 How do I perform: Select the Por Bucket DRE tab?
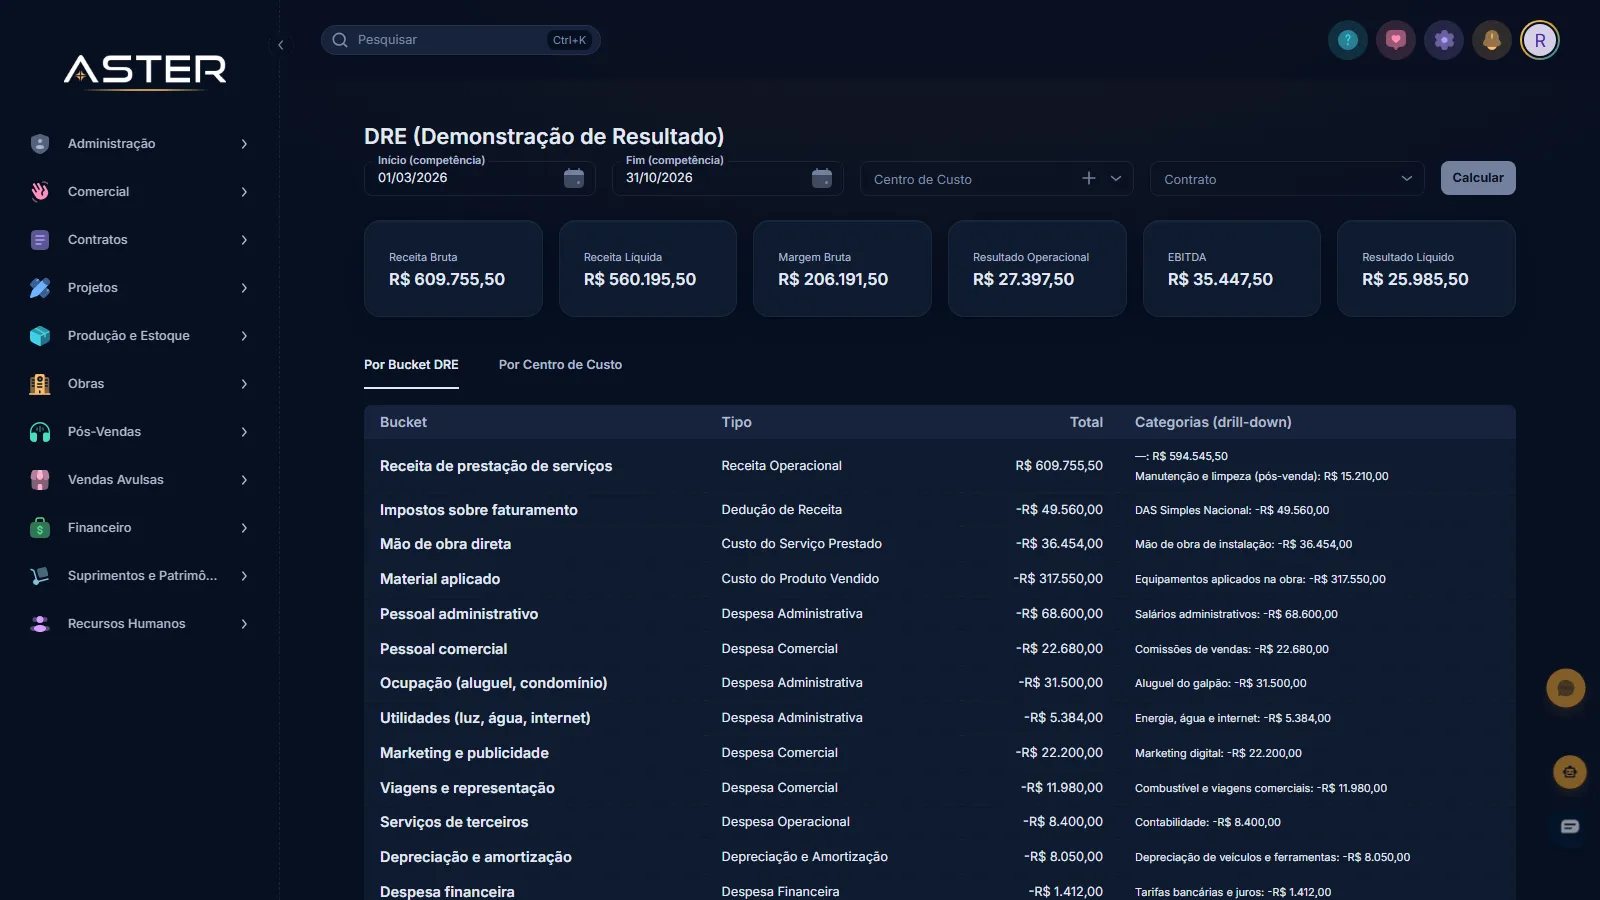click(411, 365)
